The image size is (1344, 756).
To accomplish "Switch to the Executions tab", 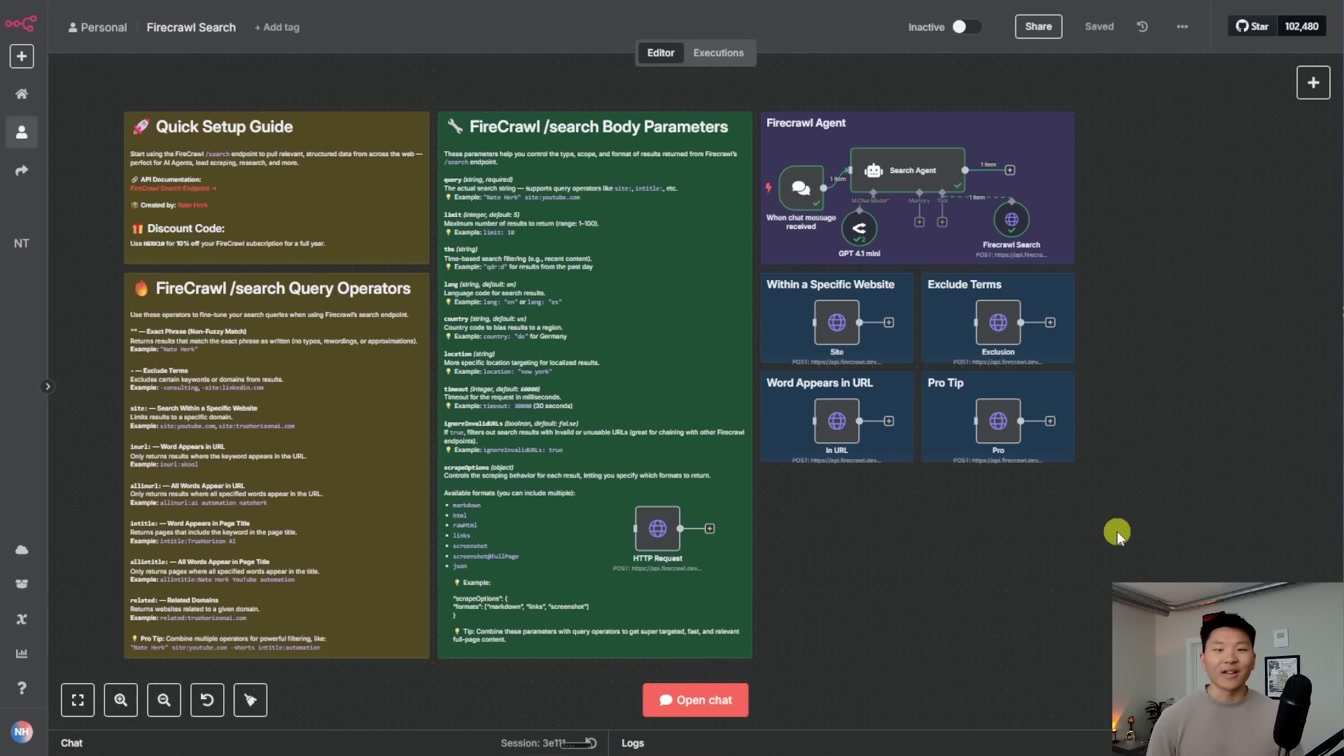I will pos(718,53).
